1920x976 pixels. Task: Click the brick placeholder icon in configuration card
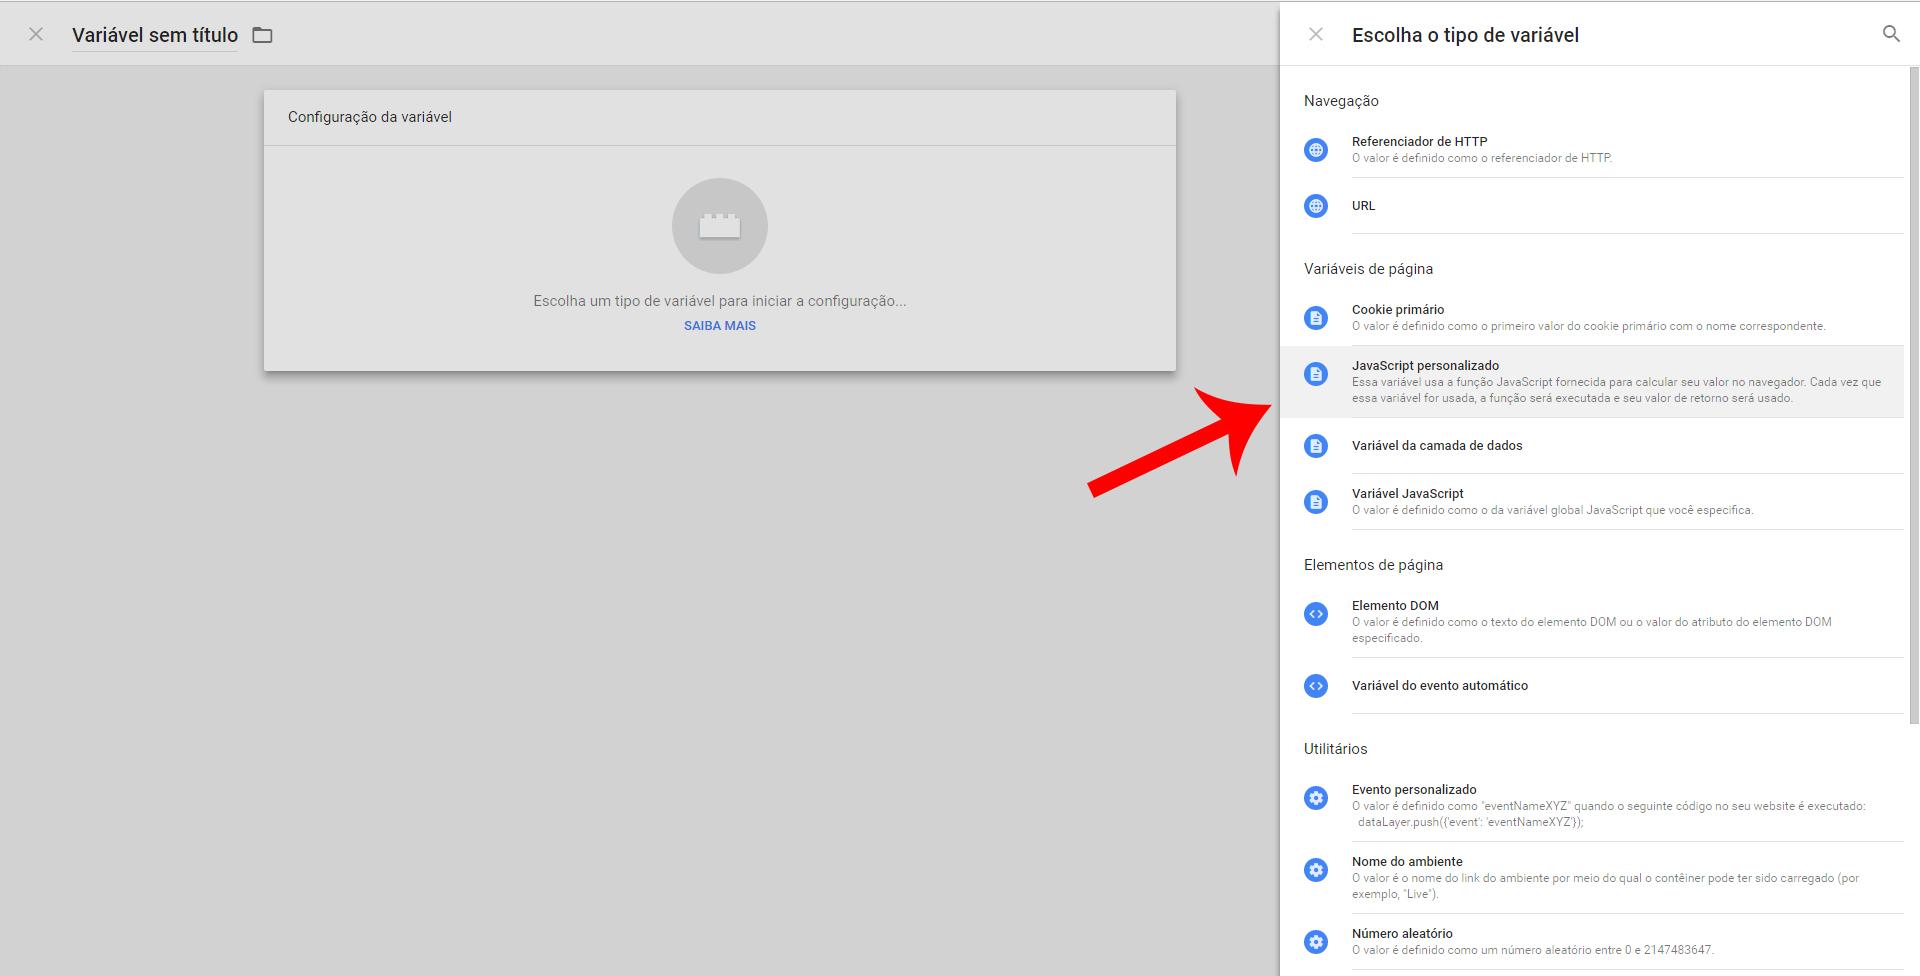click(x=719, y=226)
